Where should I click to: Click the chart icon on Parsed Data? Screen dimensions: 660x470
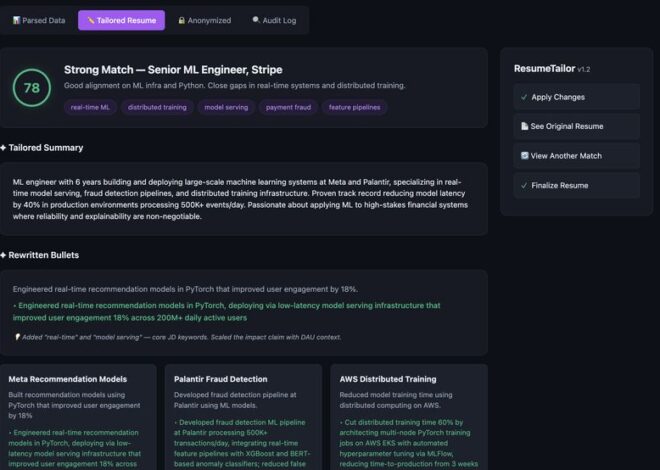[x=16, y=20]
